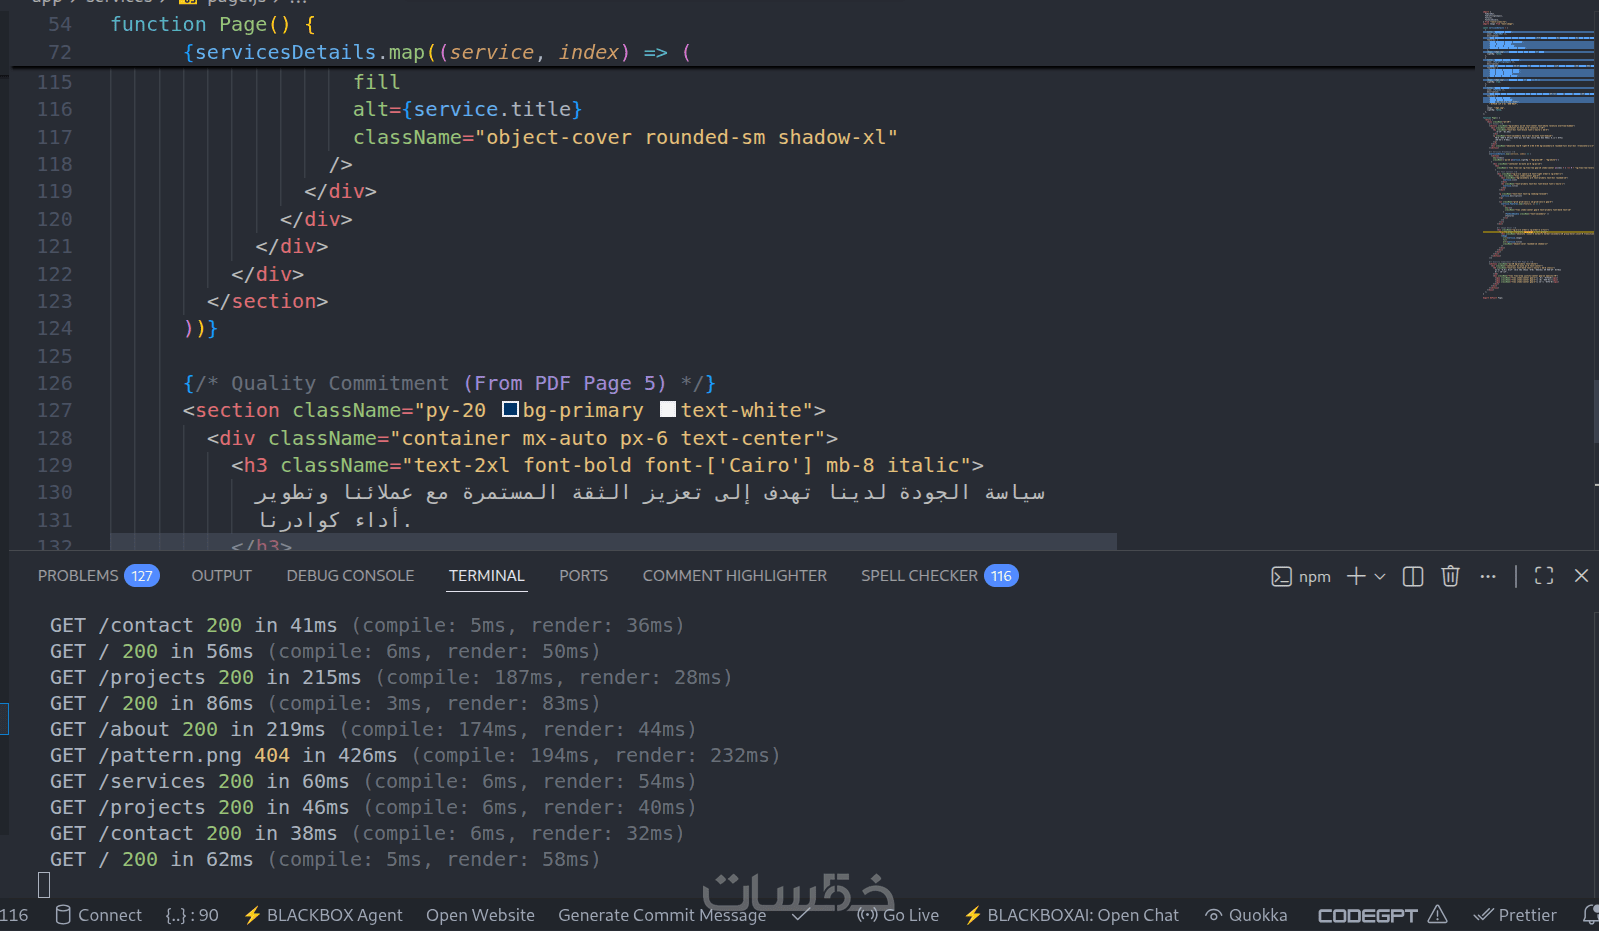Open the Debug Console tab
Viewport: 1599px width, 931px height.
tap(350, 576)
